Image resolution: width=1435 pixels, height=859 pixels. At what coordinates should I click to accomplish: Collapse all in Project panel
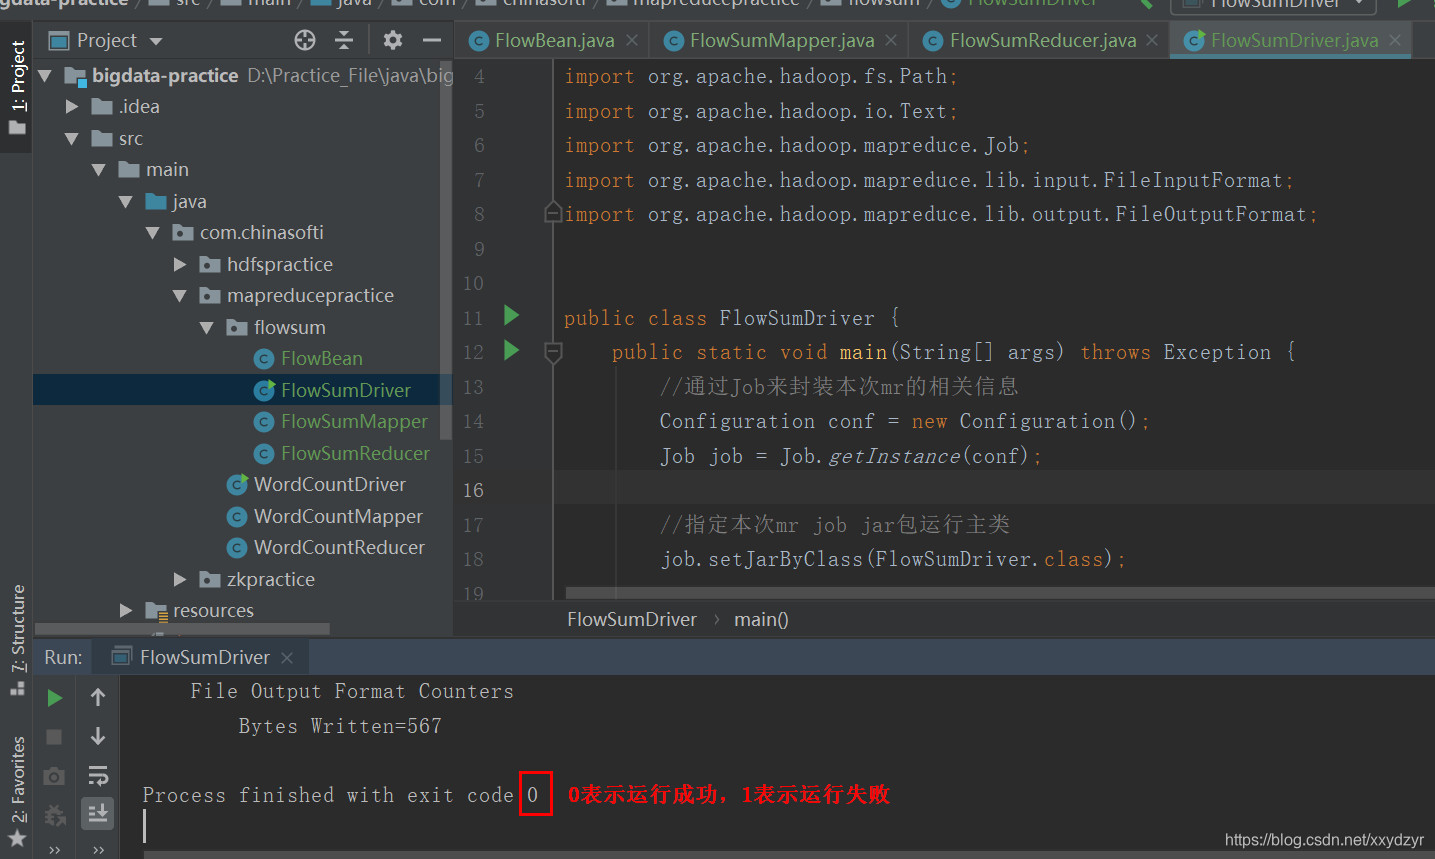[344, 40]
